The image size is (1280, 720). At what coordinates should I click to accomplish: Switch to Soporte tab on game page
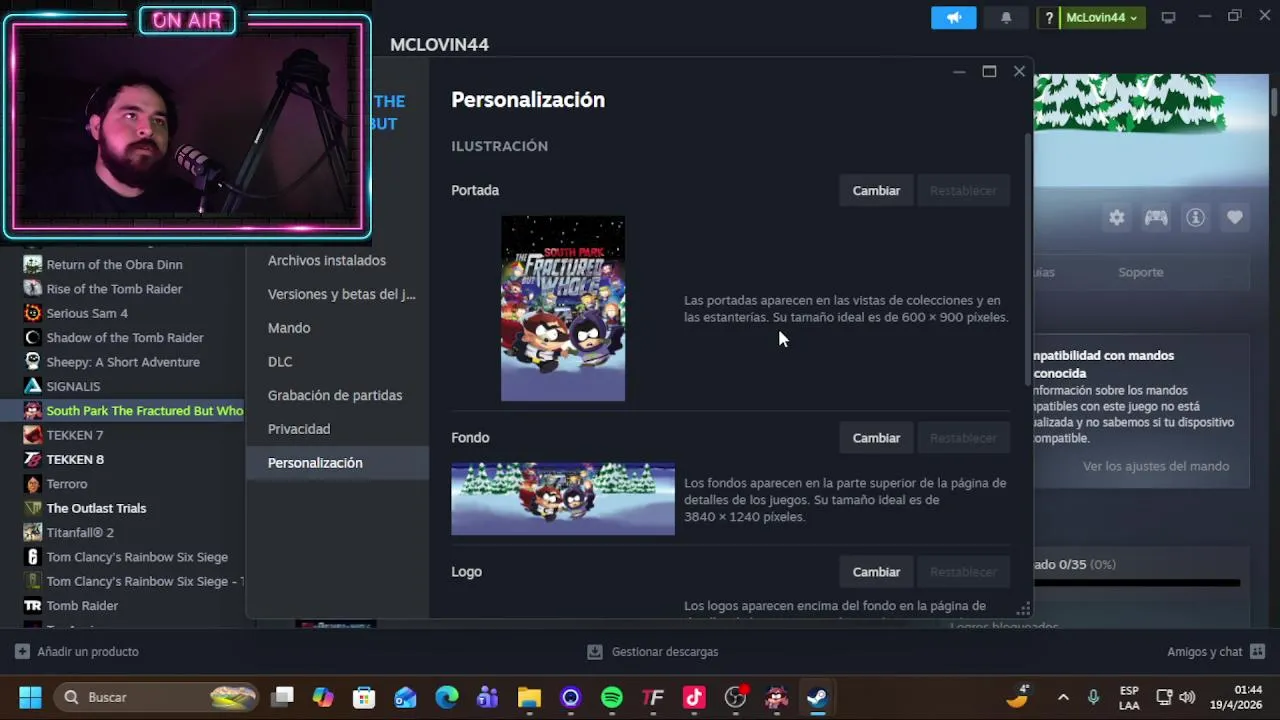(1140, 272)
